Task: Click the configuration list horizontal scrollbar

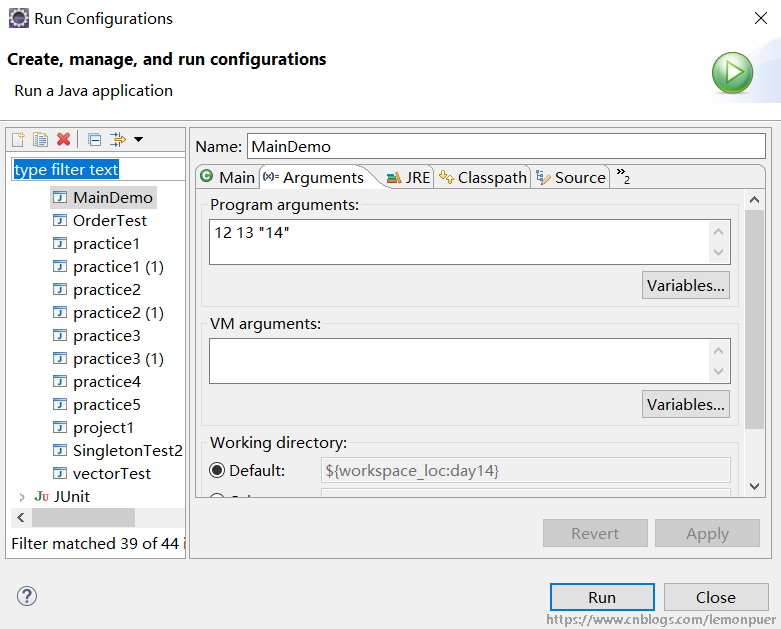Action: click(83, 517)
